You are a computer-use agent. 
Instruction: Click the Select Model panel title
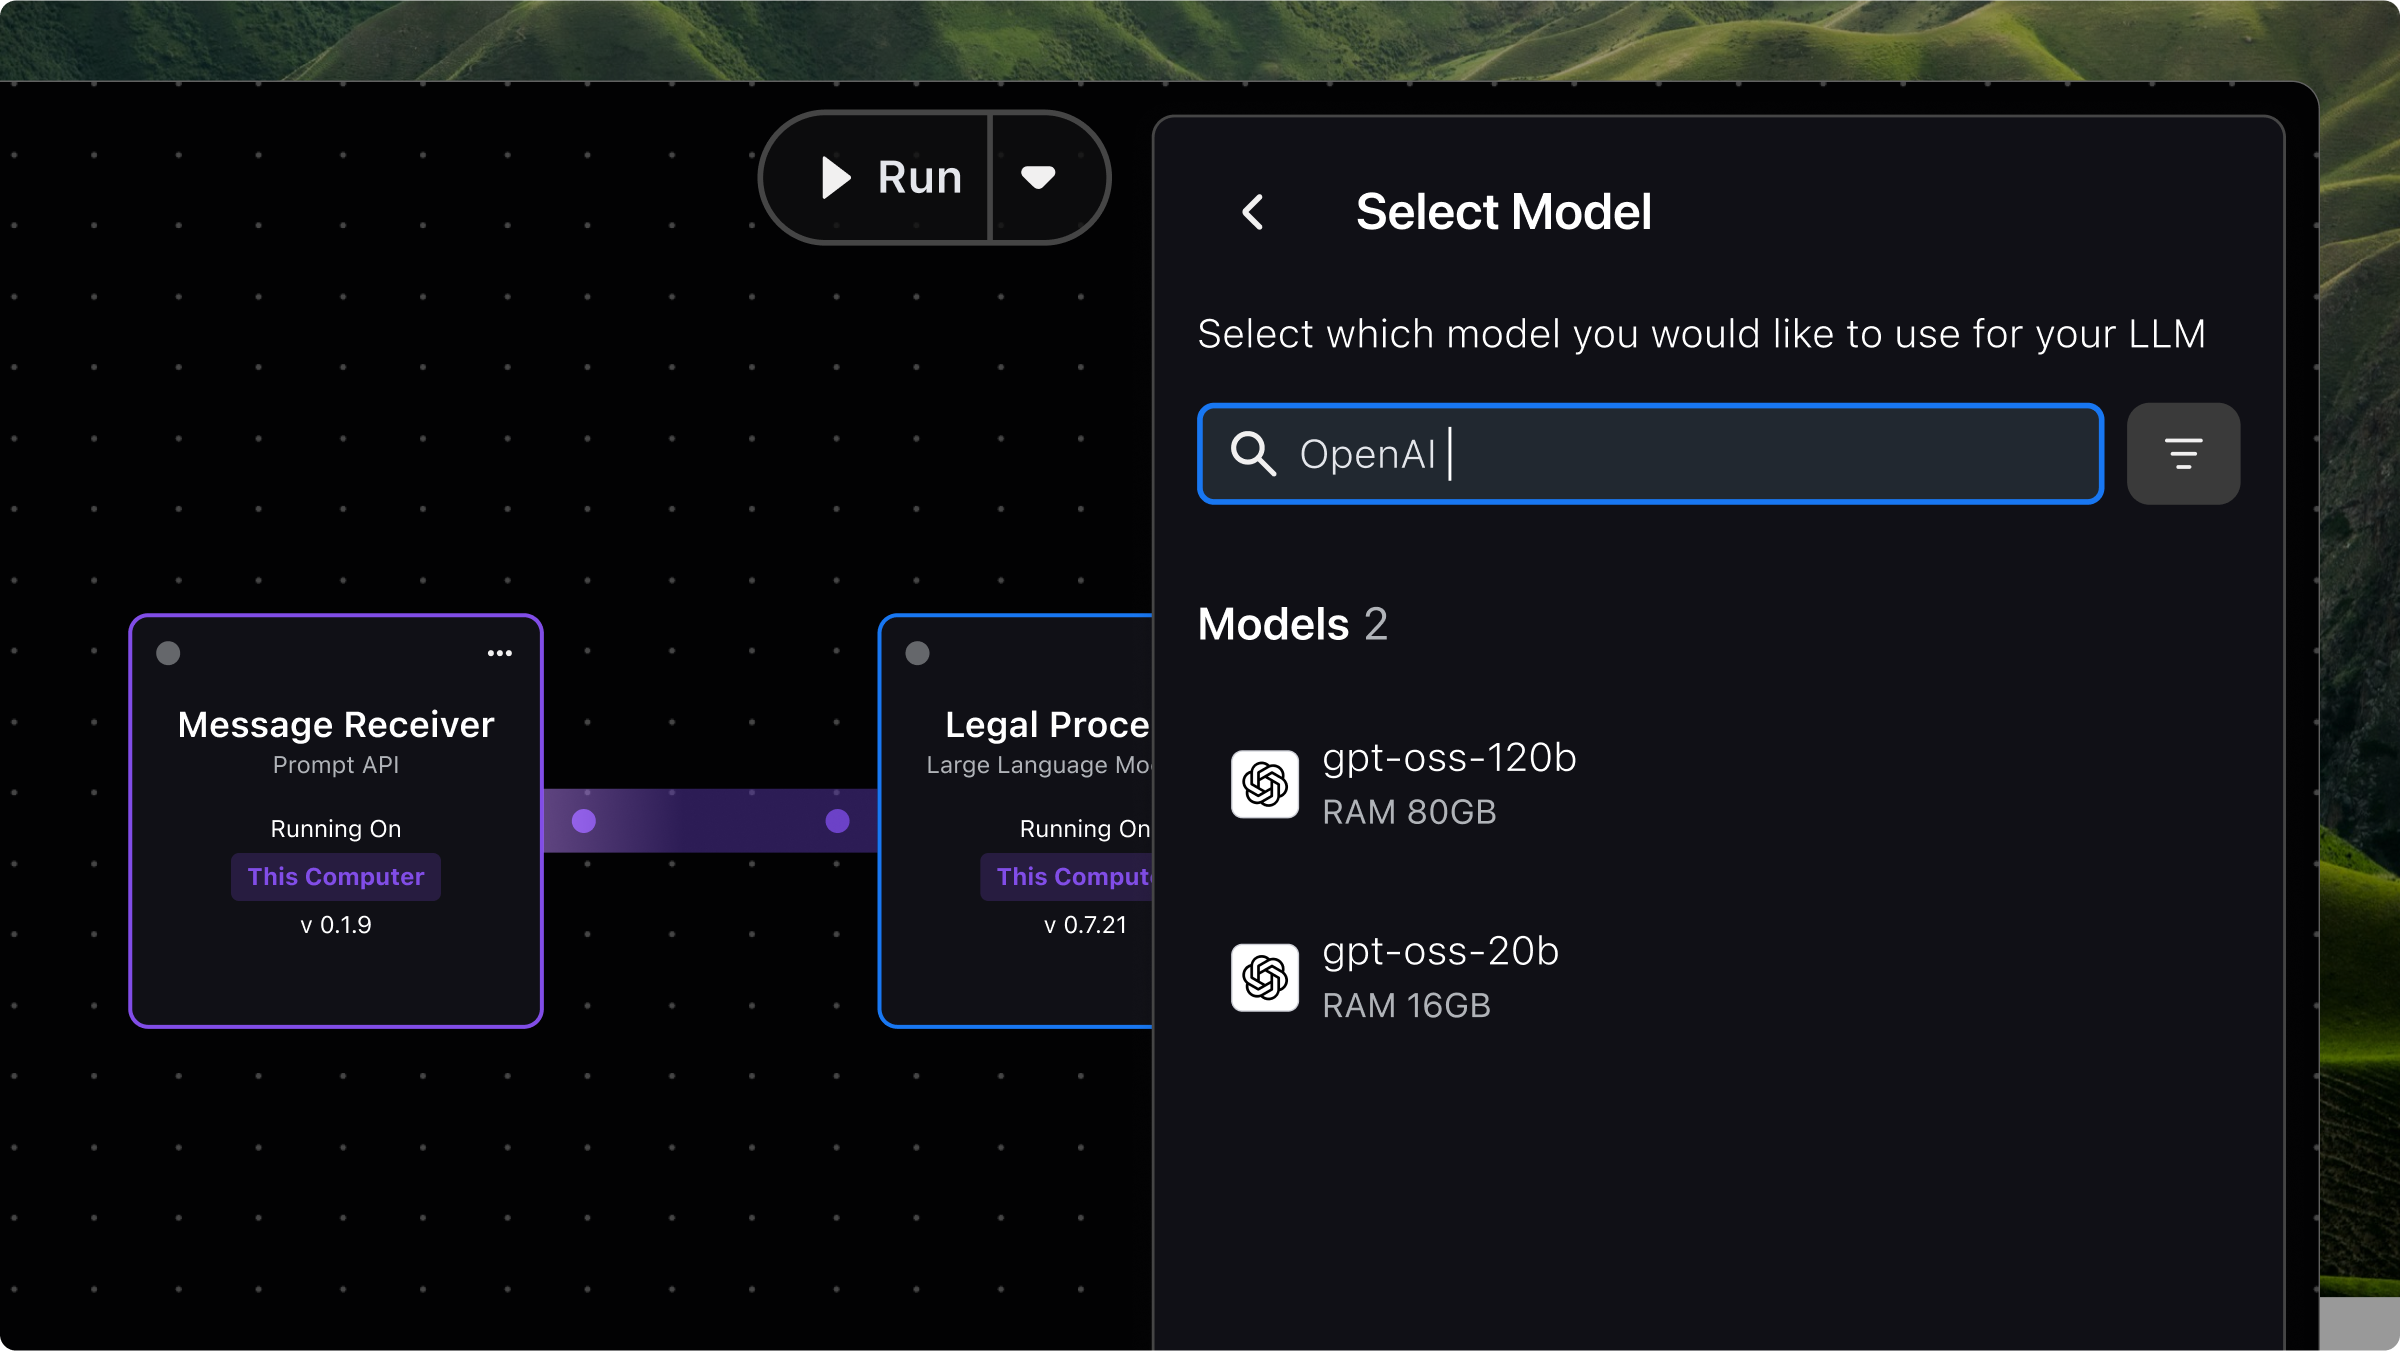point(1503,212)
